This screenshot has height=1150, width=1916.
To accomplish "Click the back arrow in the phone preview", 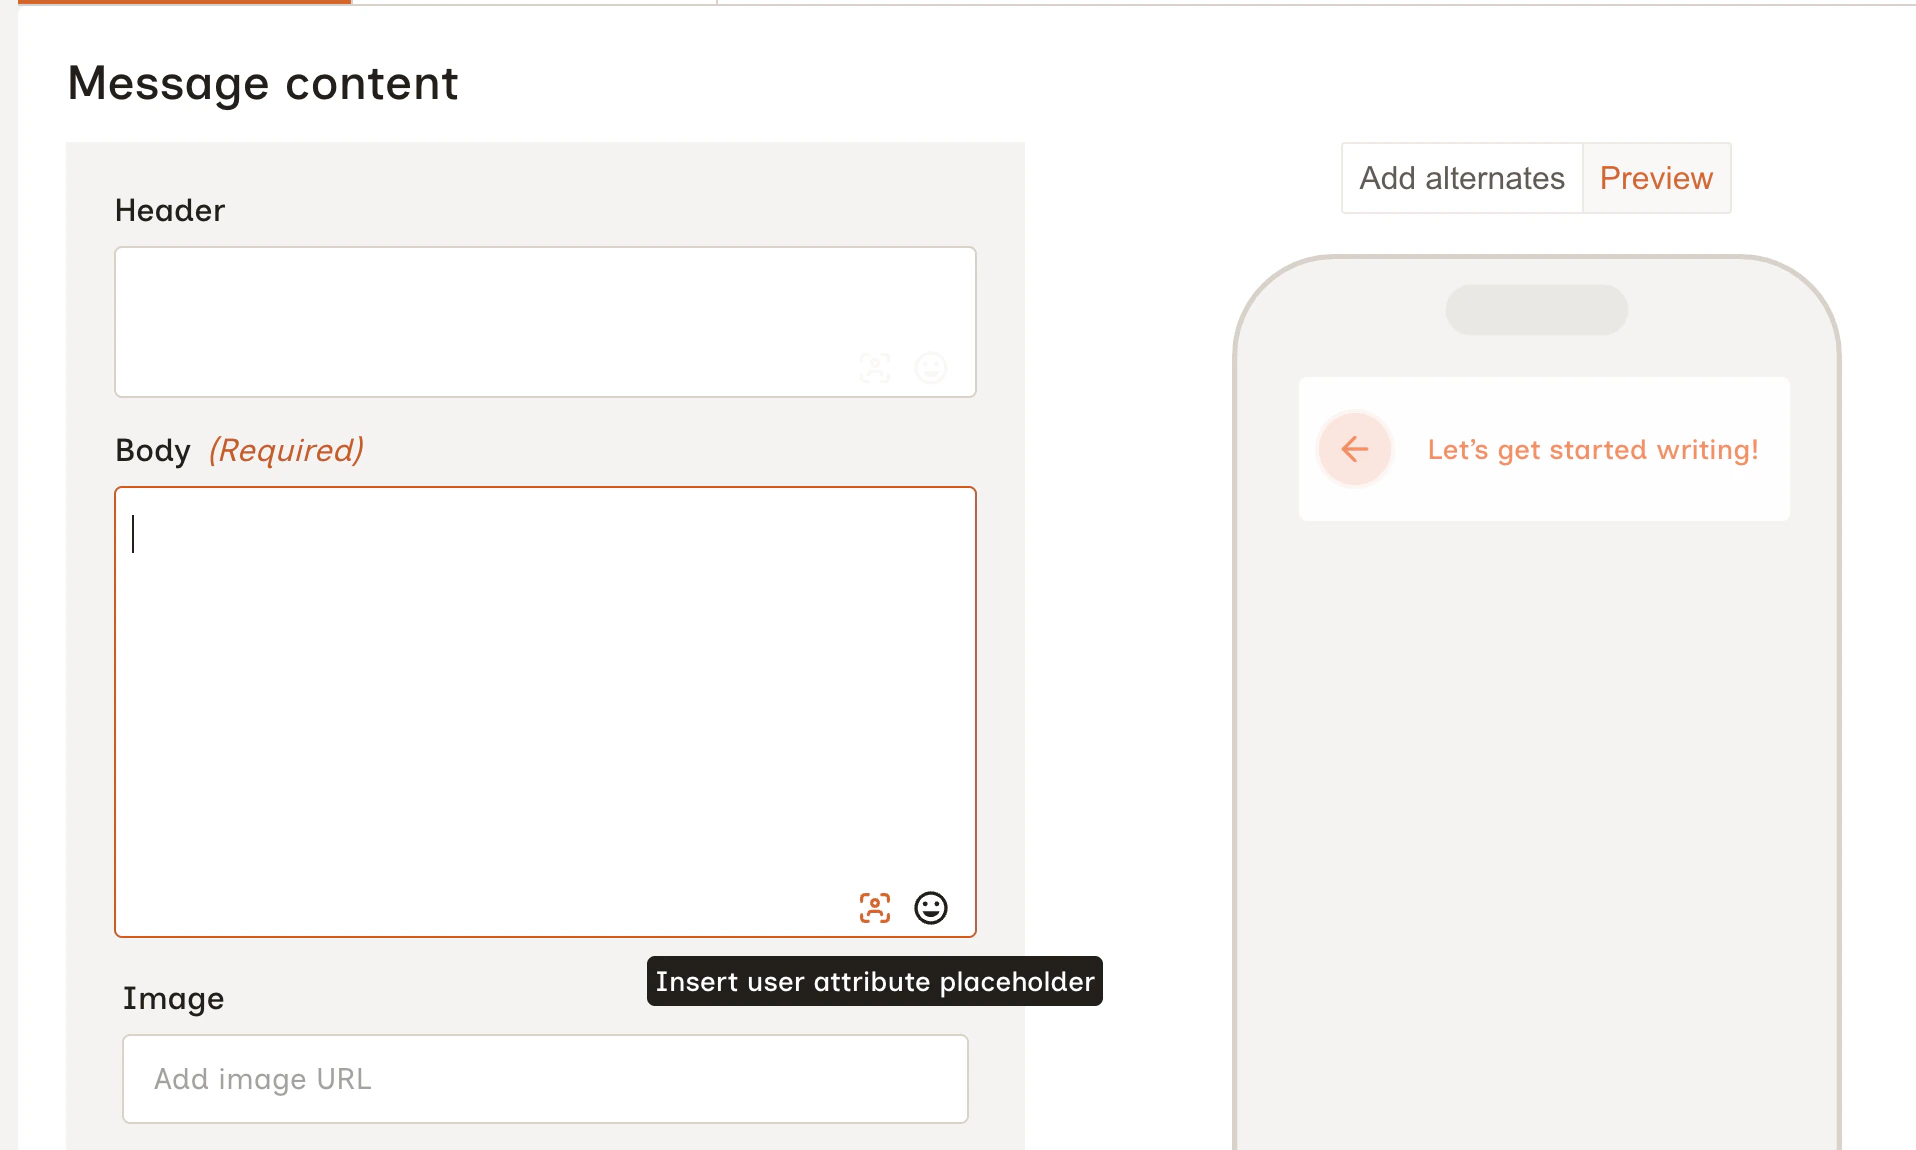I will (x=1354, y=449).
